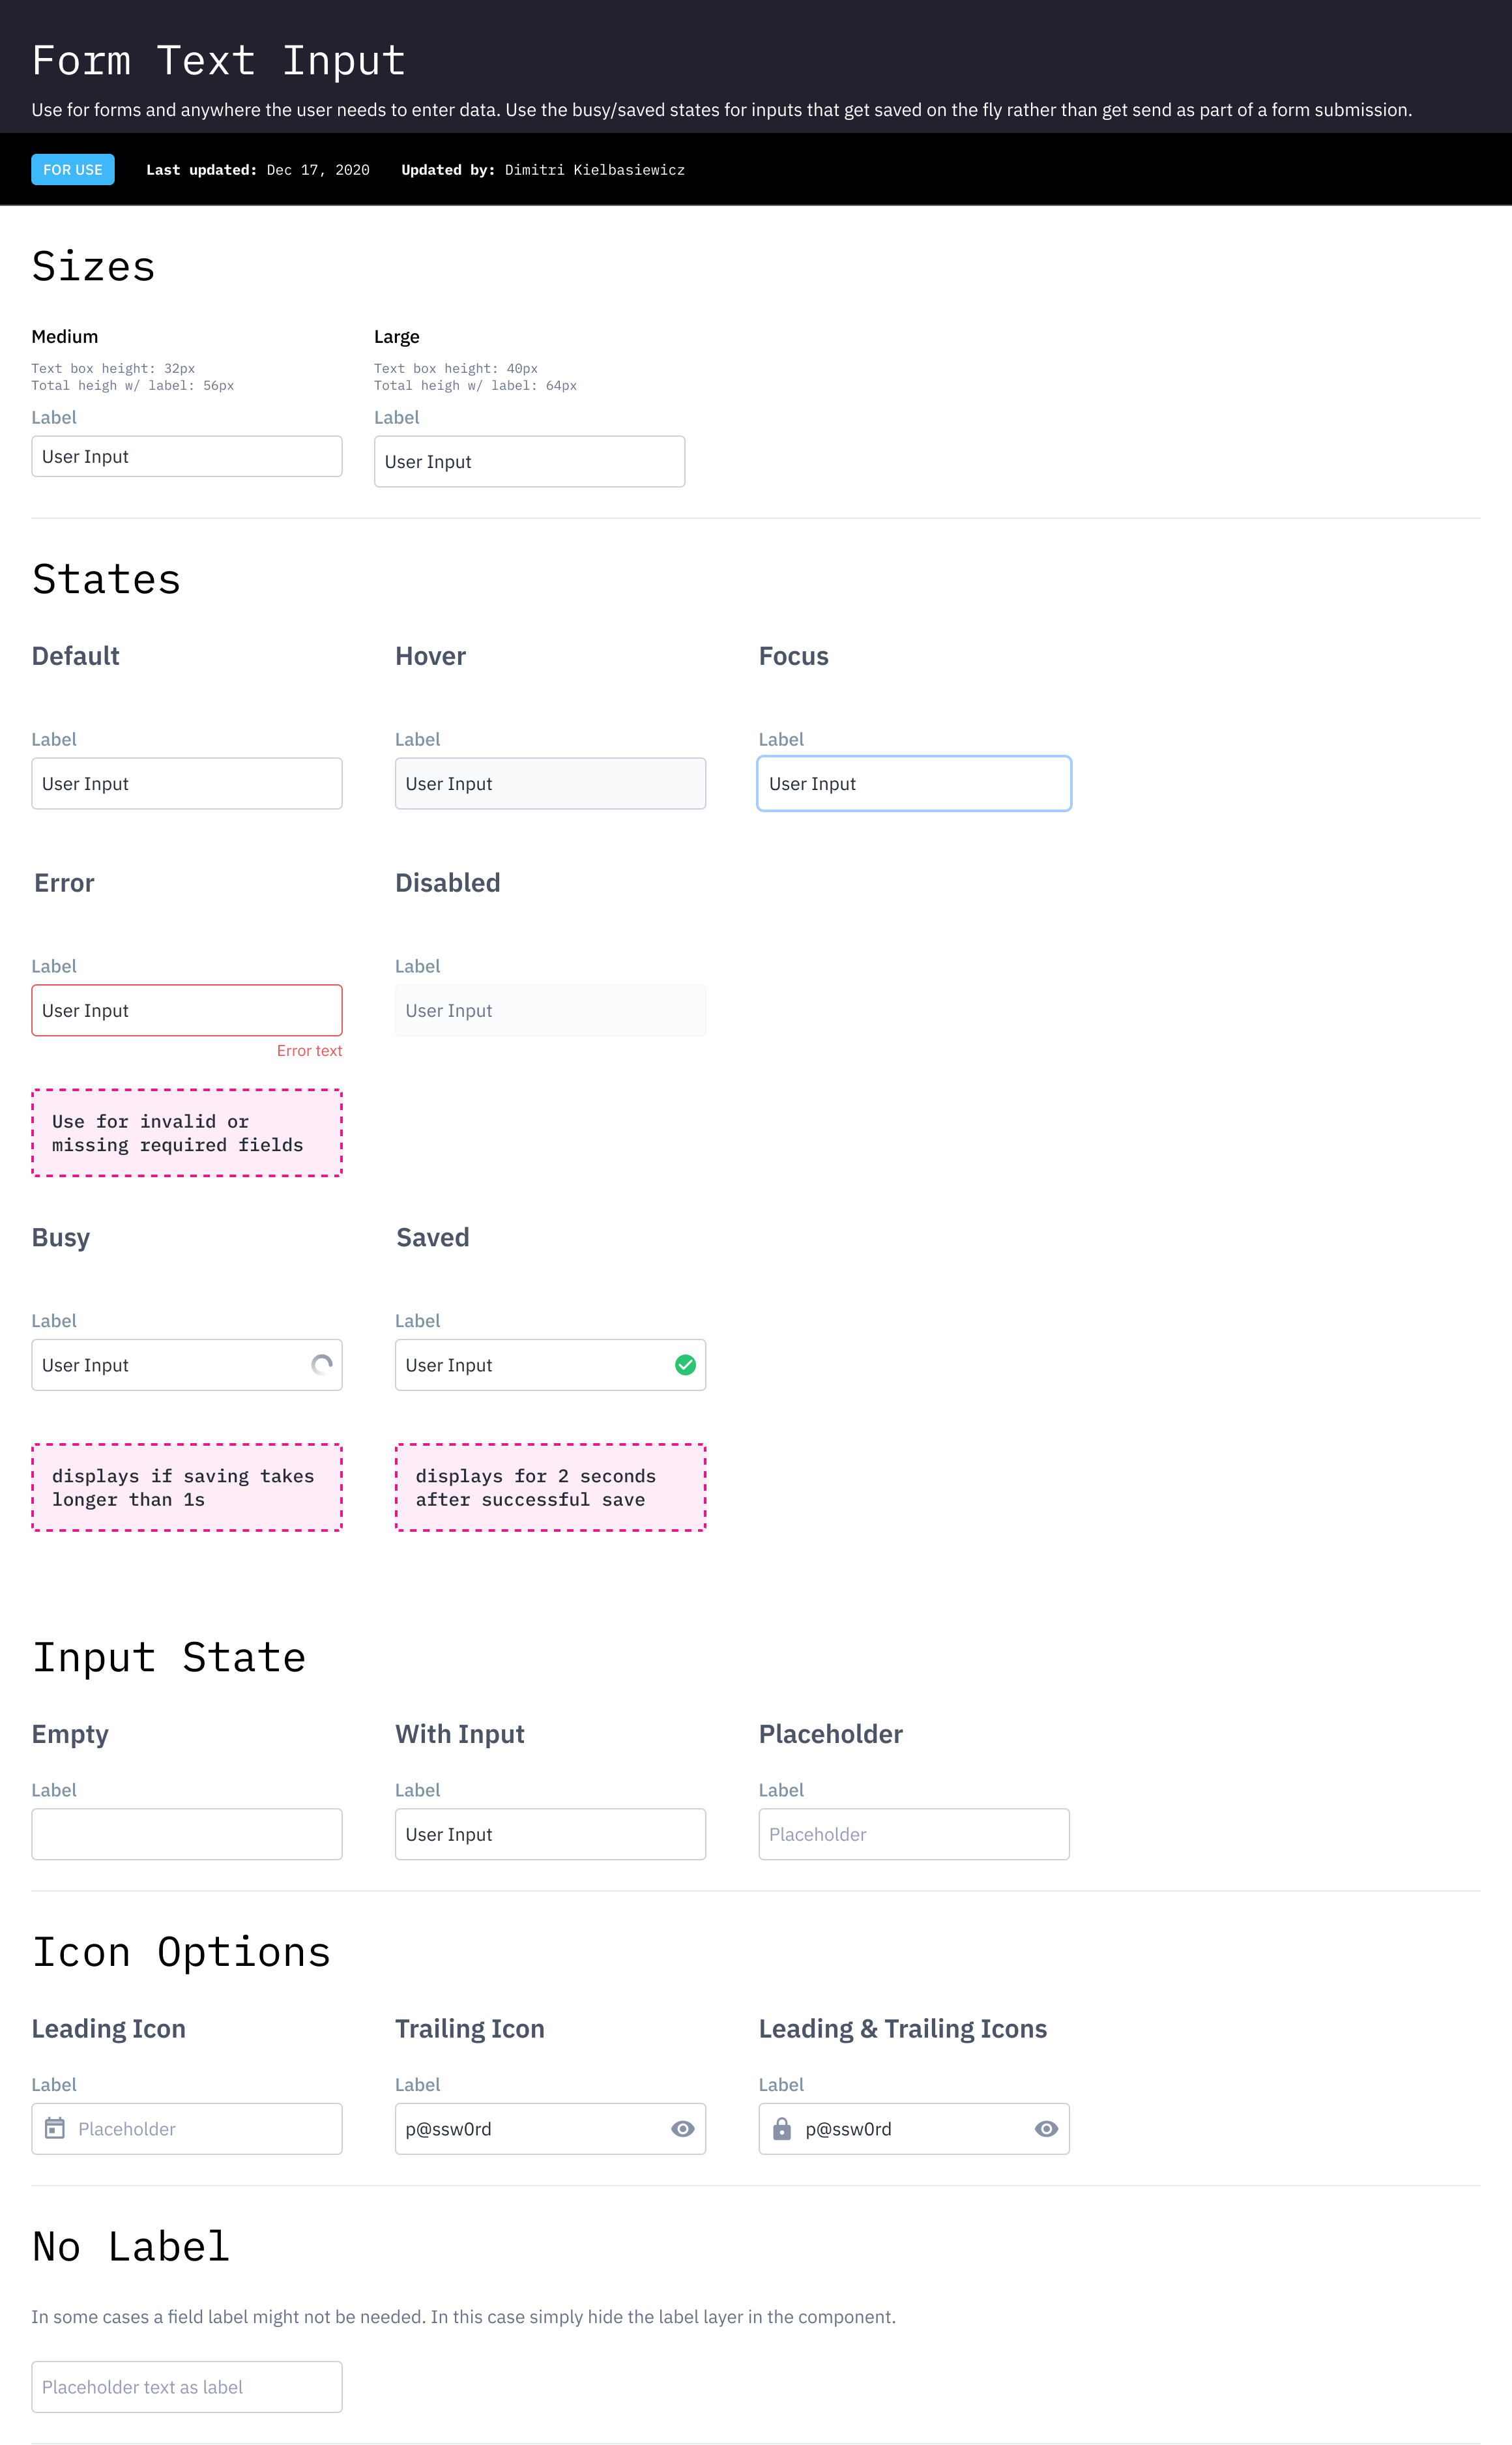
Task: Click the 'Placeholder text as label' input
Action: [x=187, y=2386]
